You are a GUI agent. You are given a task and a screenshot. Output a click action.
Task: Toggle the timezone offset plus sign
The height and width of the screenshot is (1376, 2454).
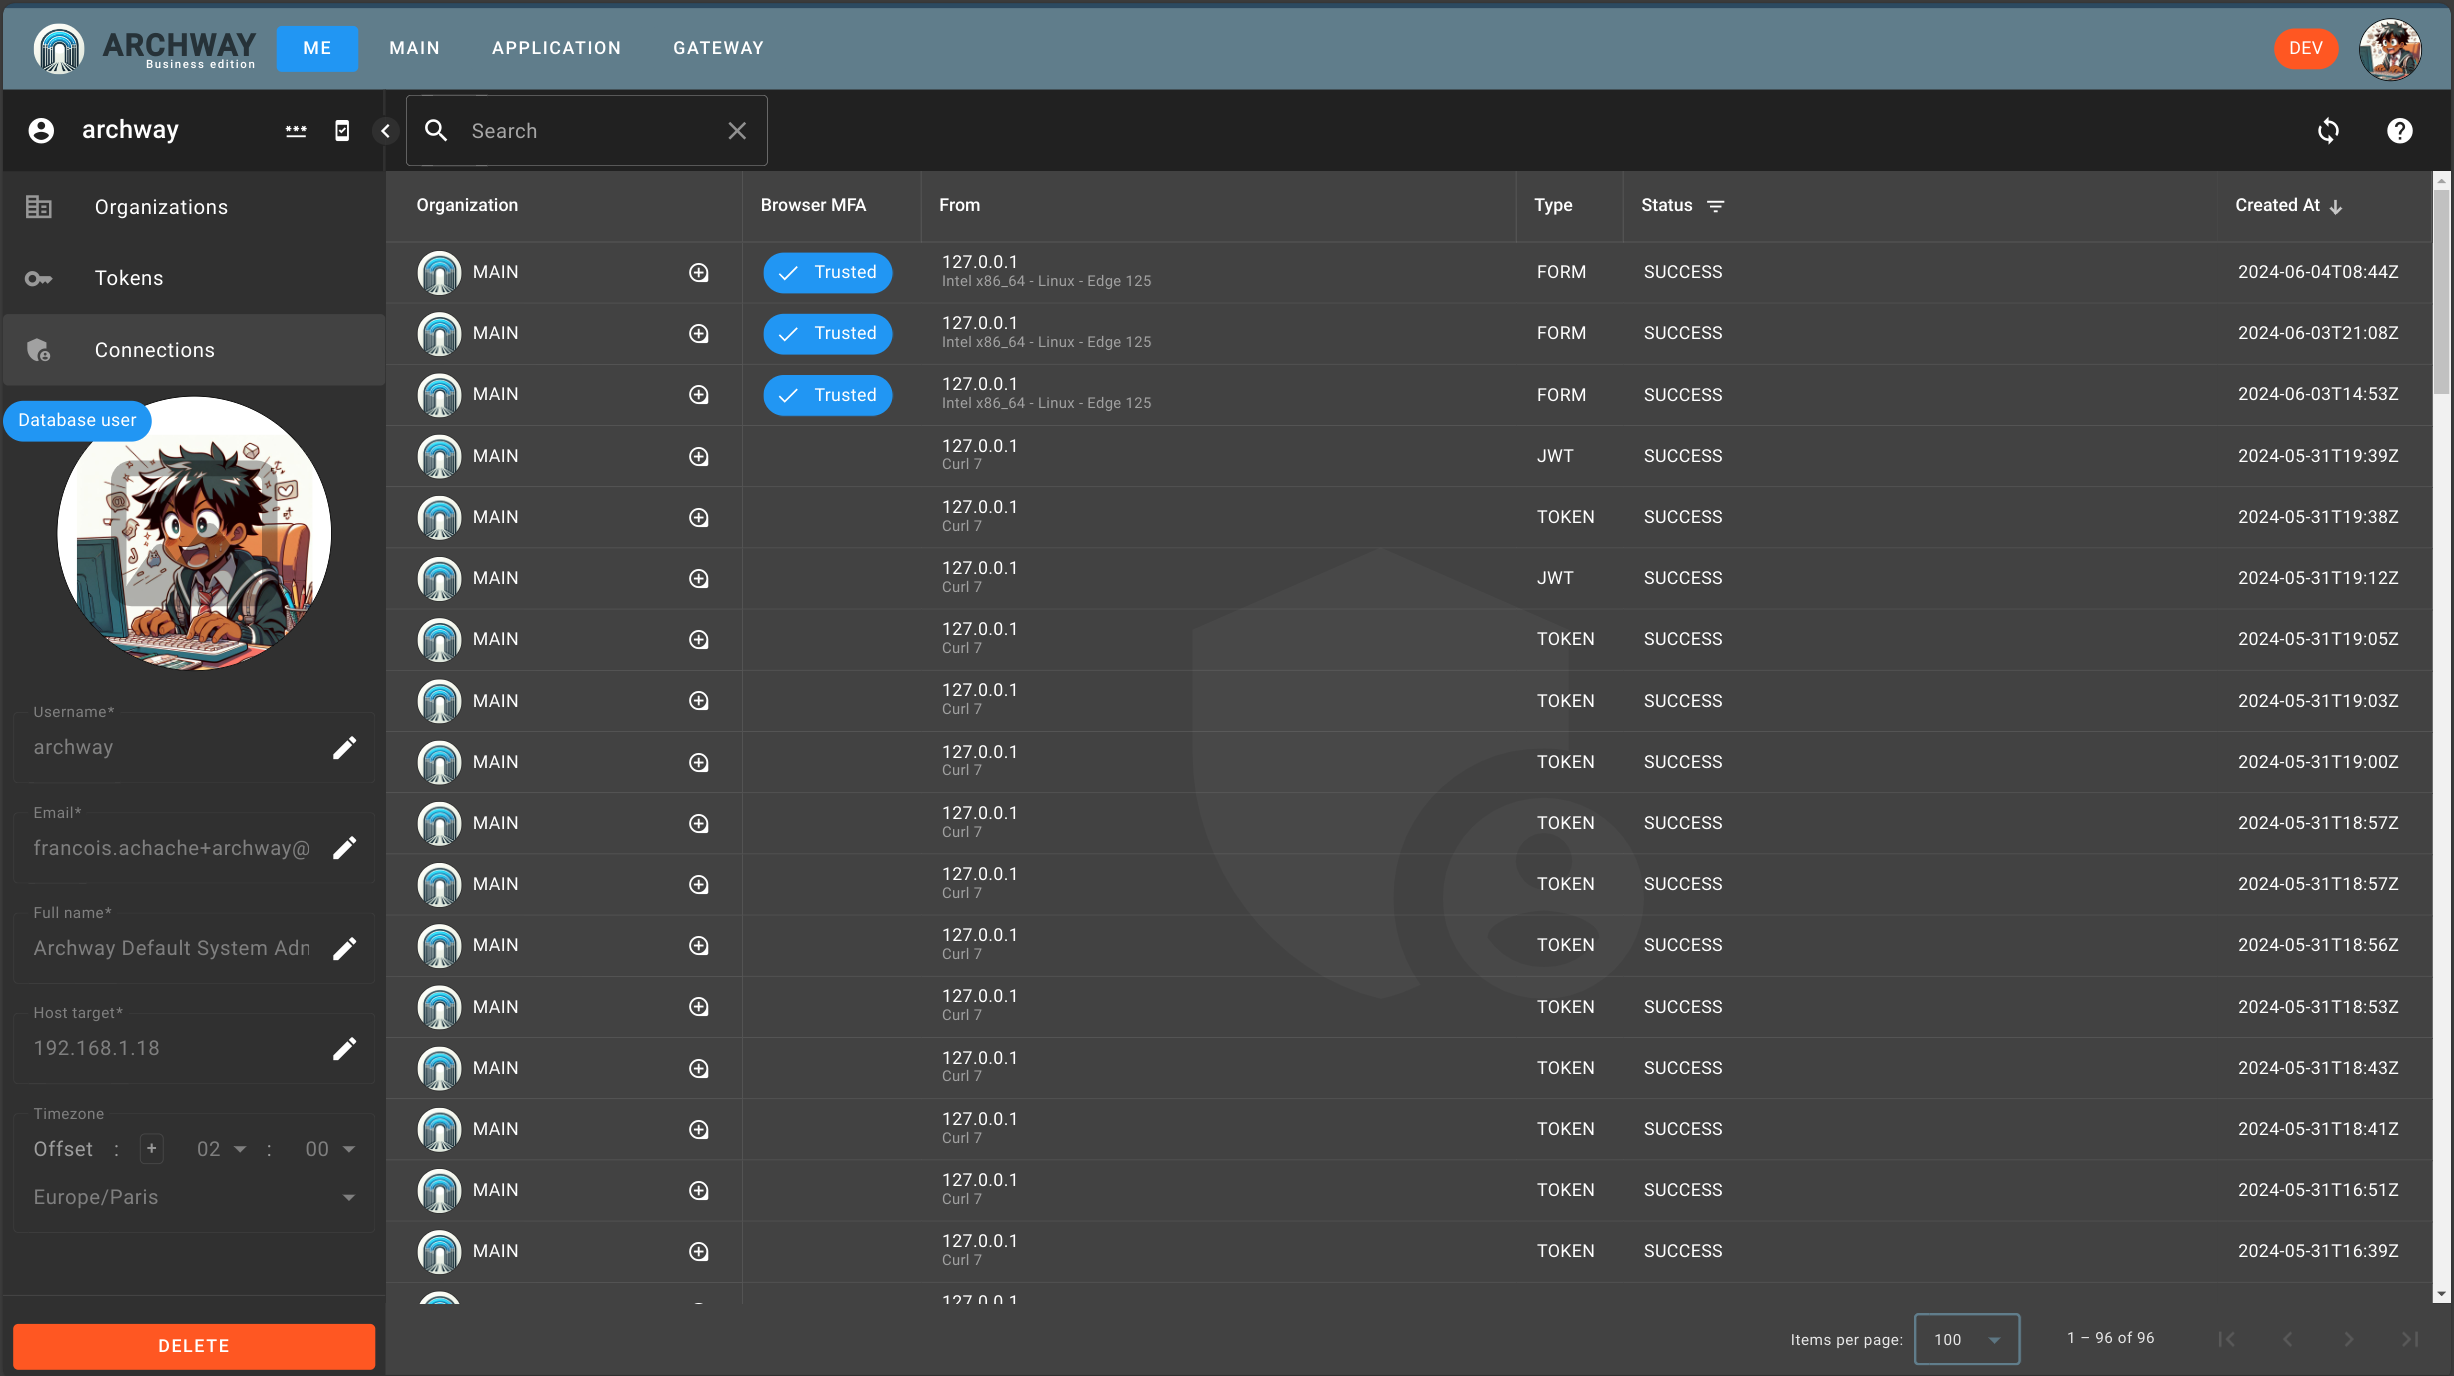coord(152,1149)
